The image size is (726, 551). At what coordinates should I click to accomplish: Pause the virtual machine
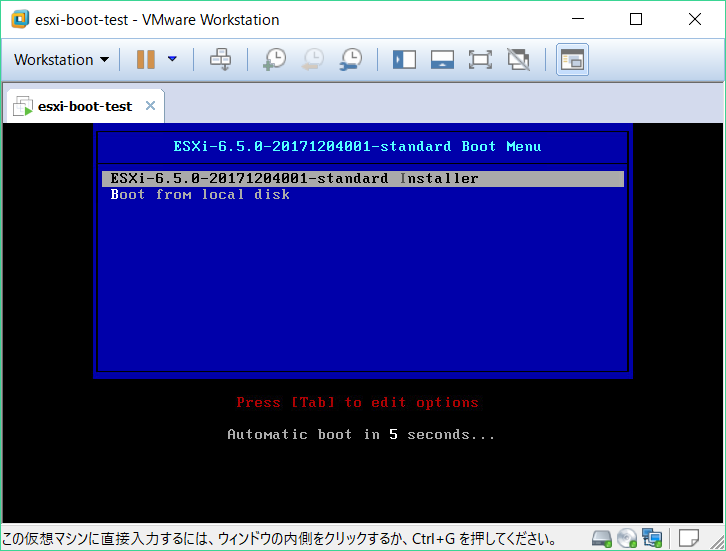point(146,59)
